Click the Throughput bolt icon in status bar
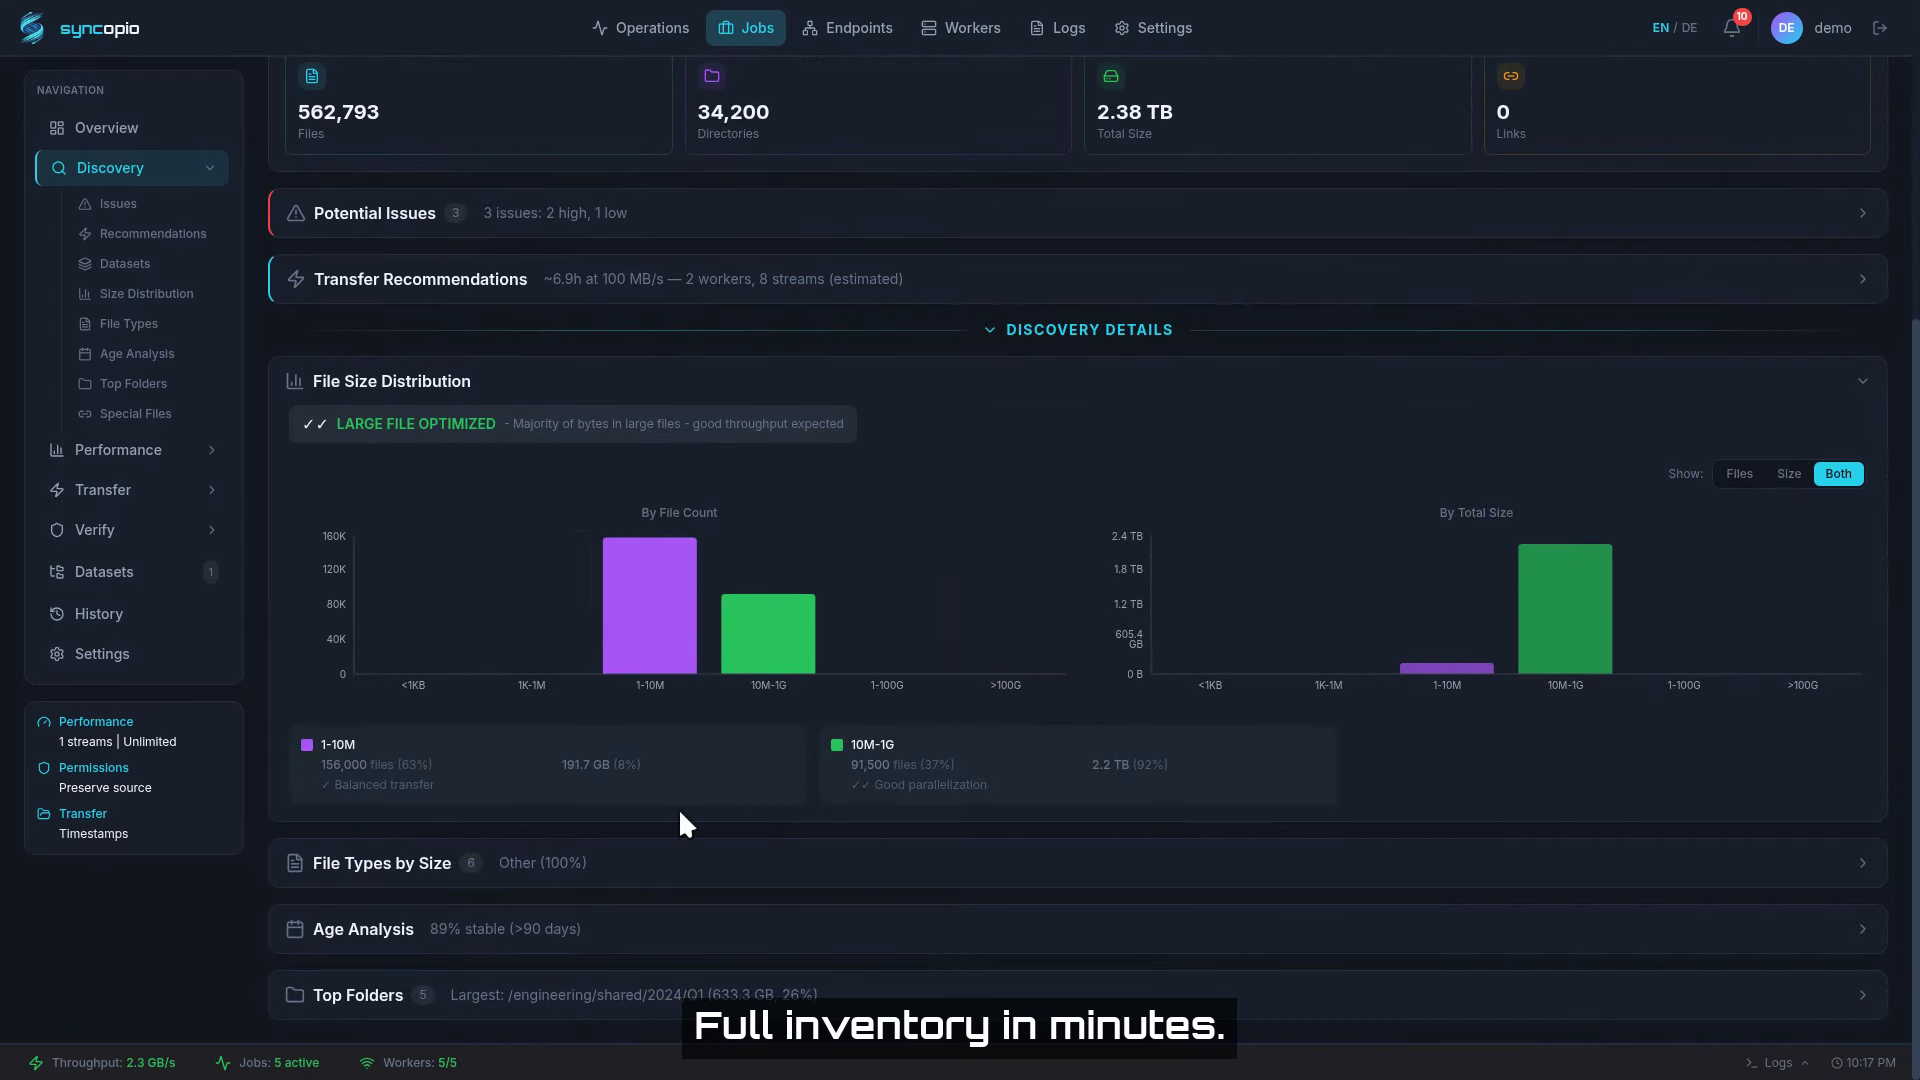This screenshot has width=1920, height=1080. (36, 1063)
